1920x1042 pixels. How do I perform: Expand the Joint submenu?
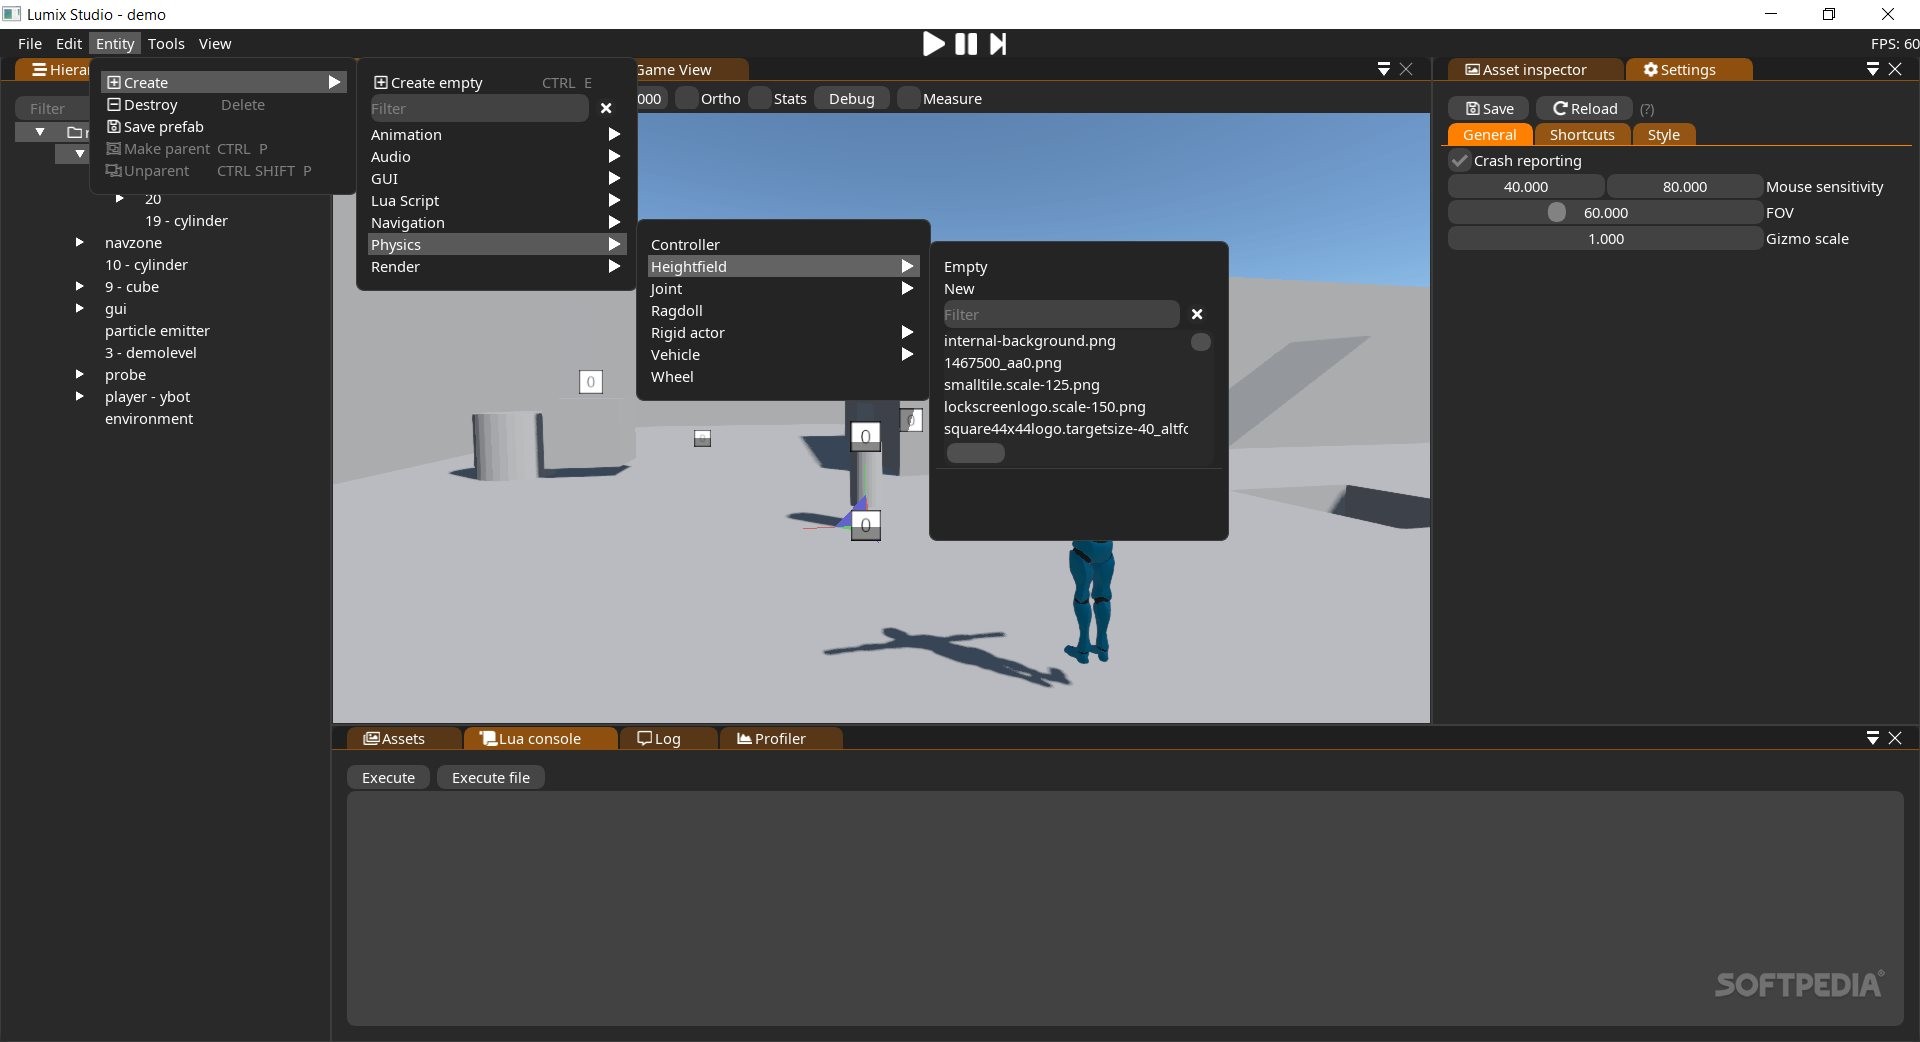coord(783,289)
